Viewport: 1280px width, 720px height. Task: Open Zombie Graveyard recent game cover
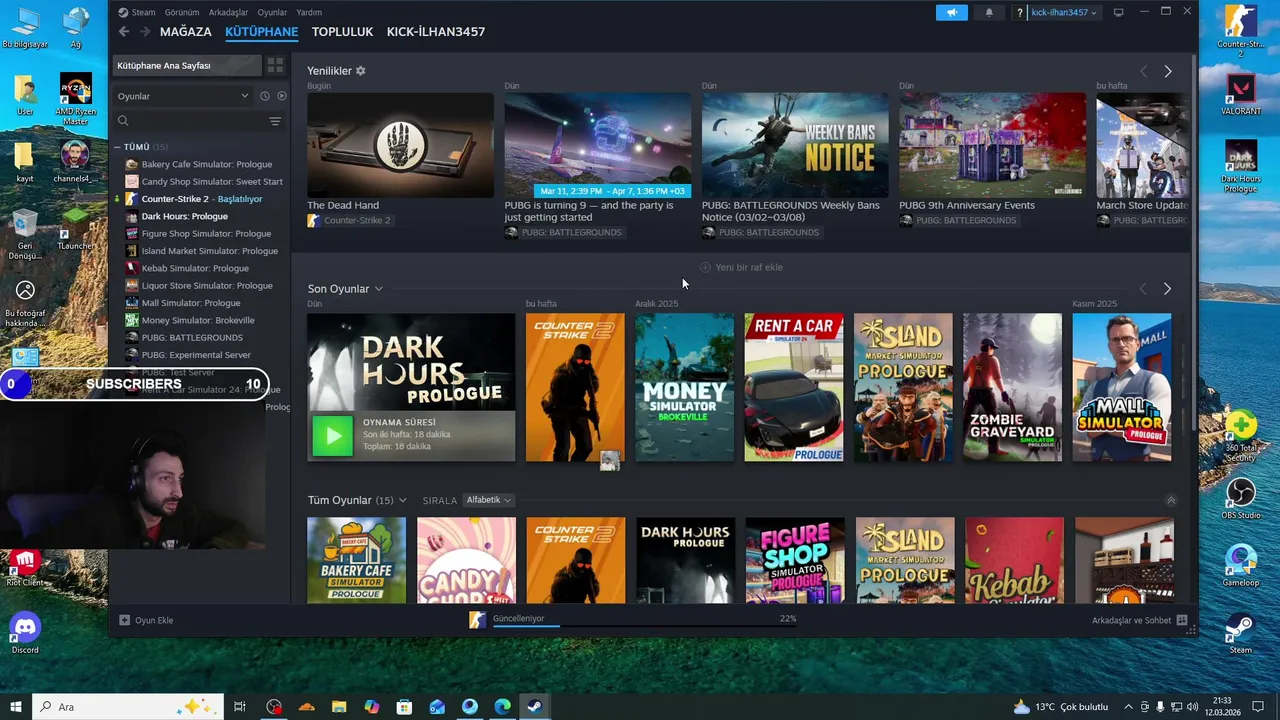[1012, 388]
